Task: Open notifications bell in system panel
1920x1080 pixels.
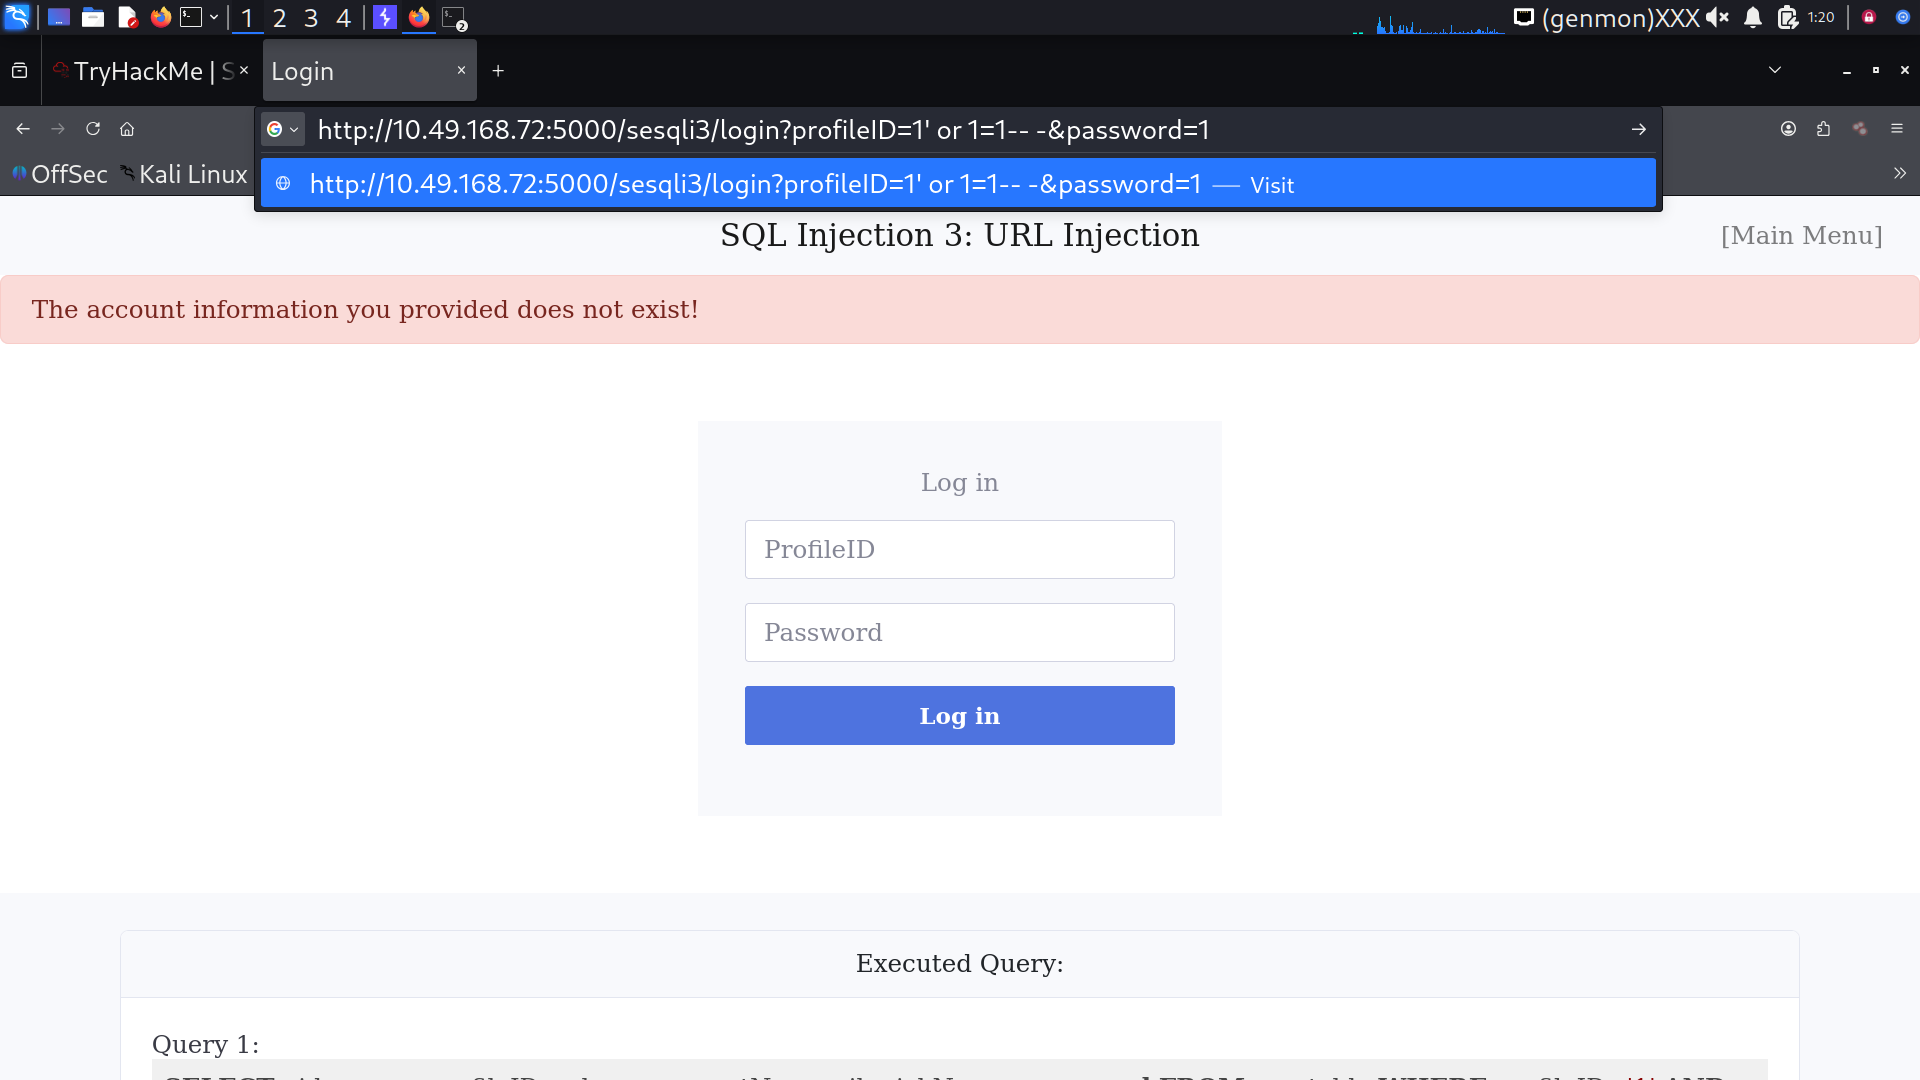Action: coord(1753,18)
